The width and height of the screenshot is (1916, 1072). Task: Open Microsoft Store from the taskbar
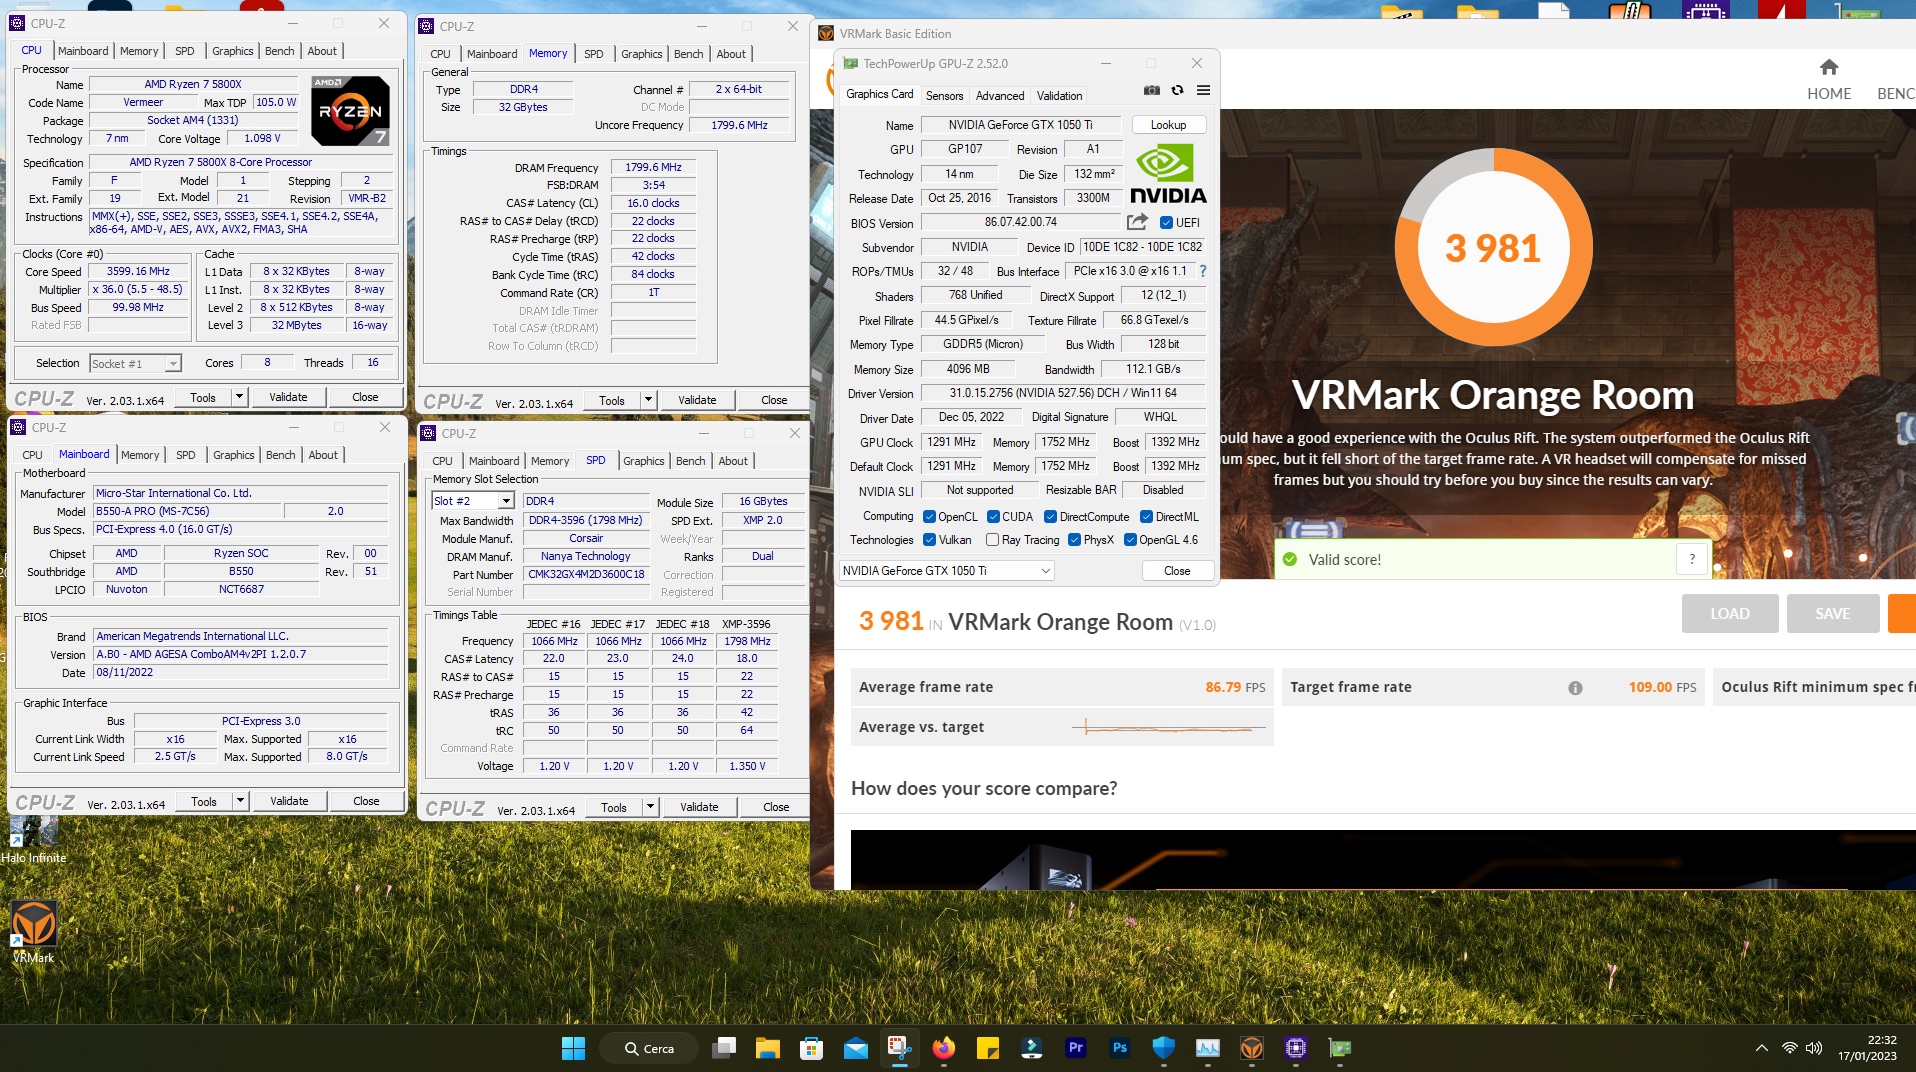811,1048
